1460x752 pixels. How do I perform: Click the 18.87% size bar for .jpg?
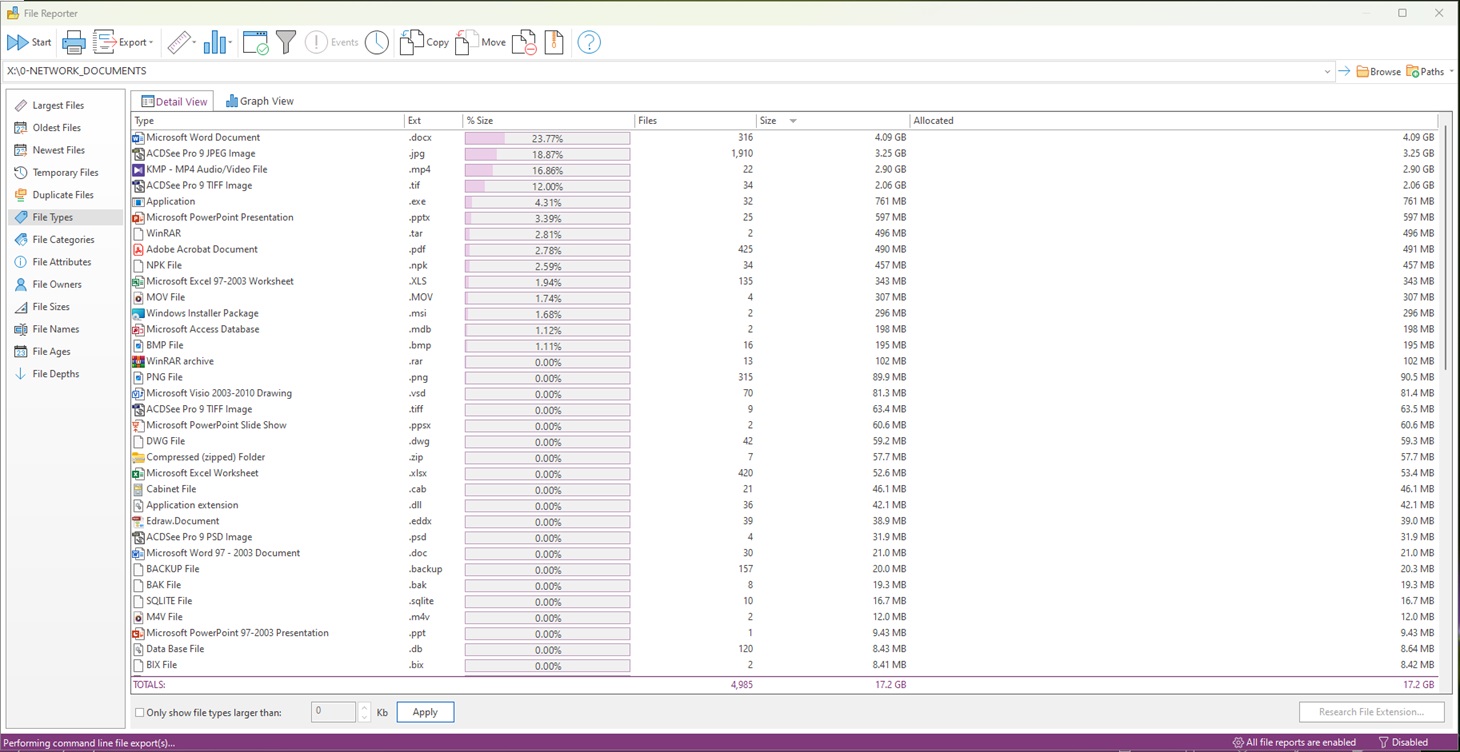(547, 154)
